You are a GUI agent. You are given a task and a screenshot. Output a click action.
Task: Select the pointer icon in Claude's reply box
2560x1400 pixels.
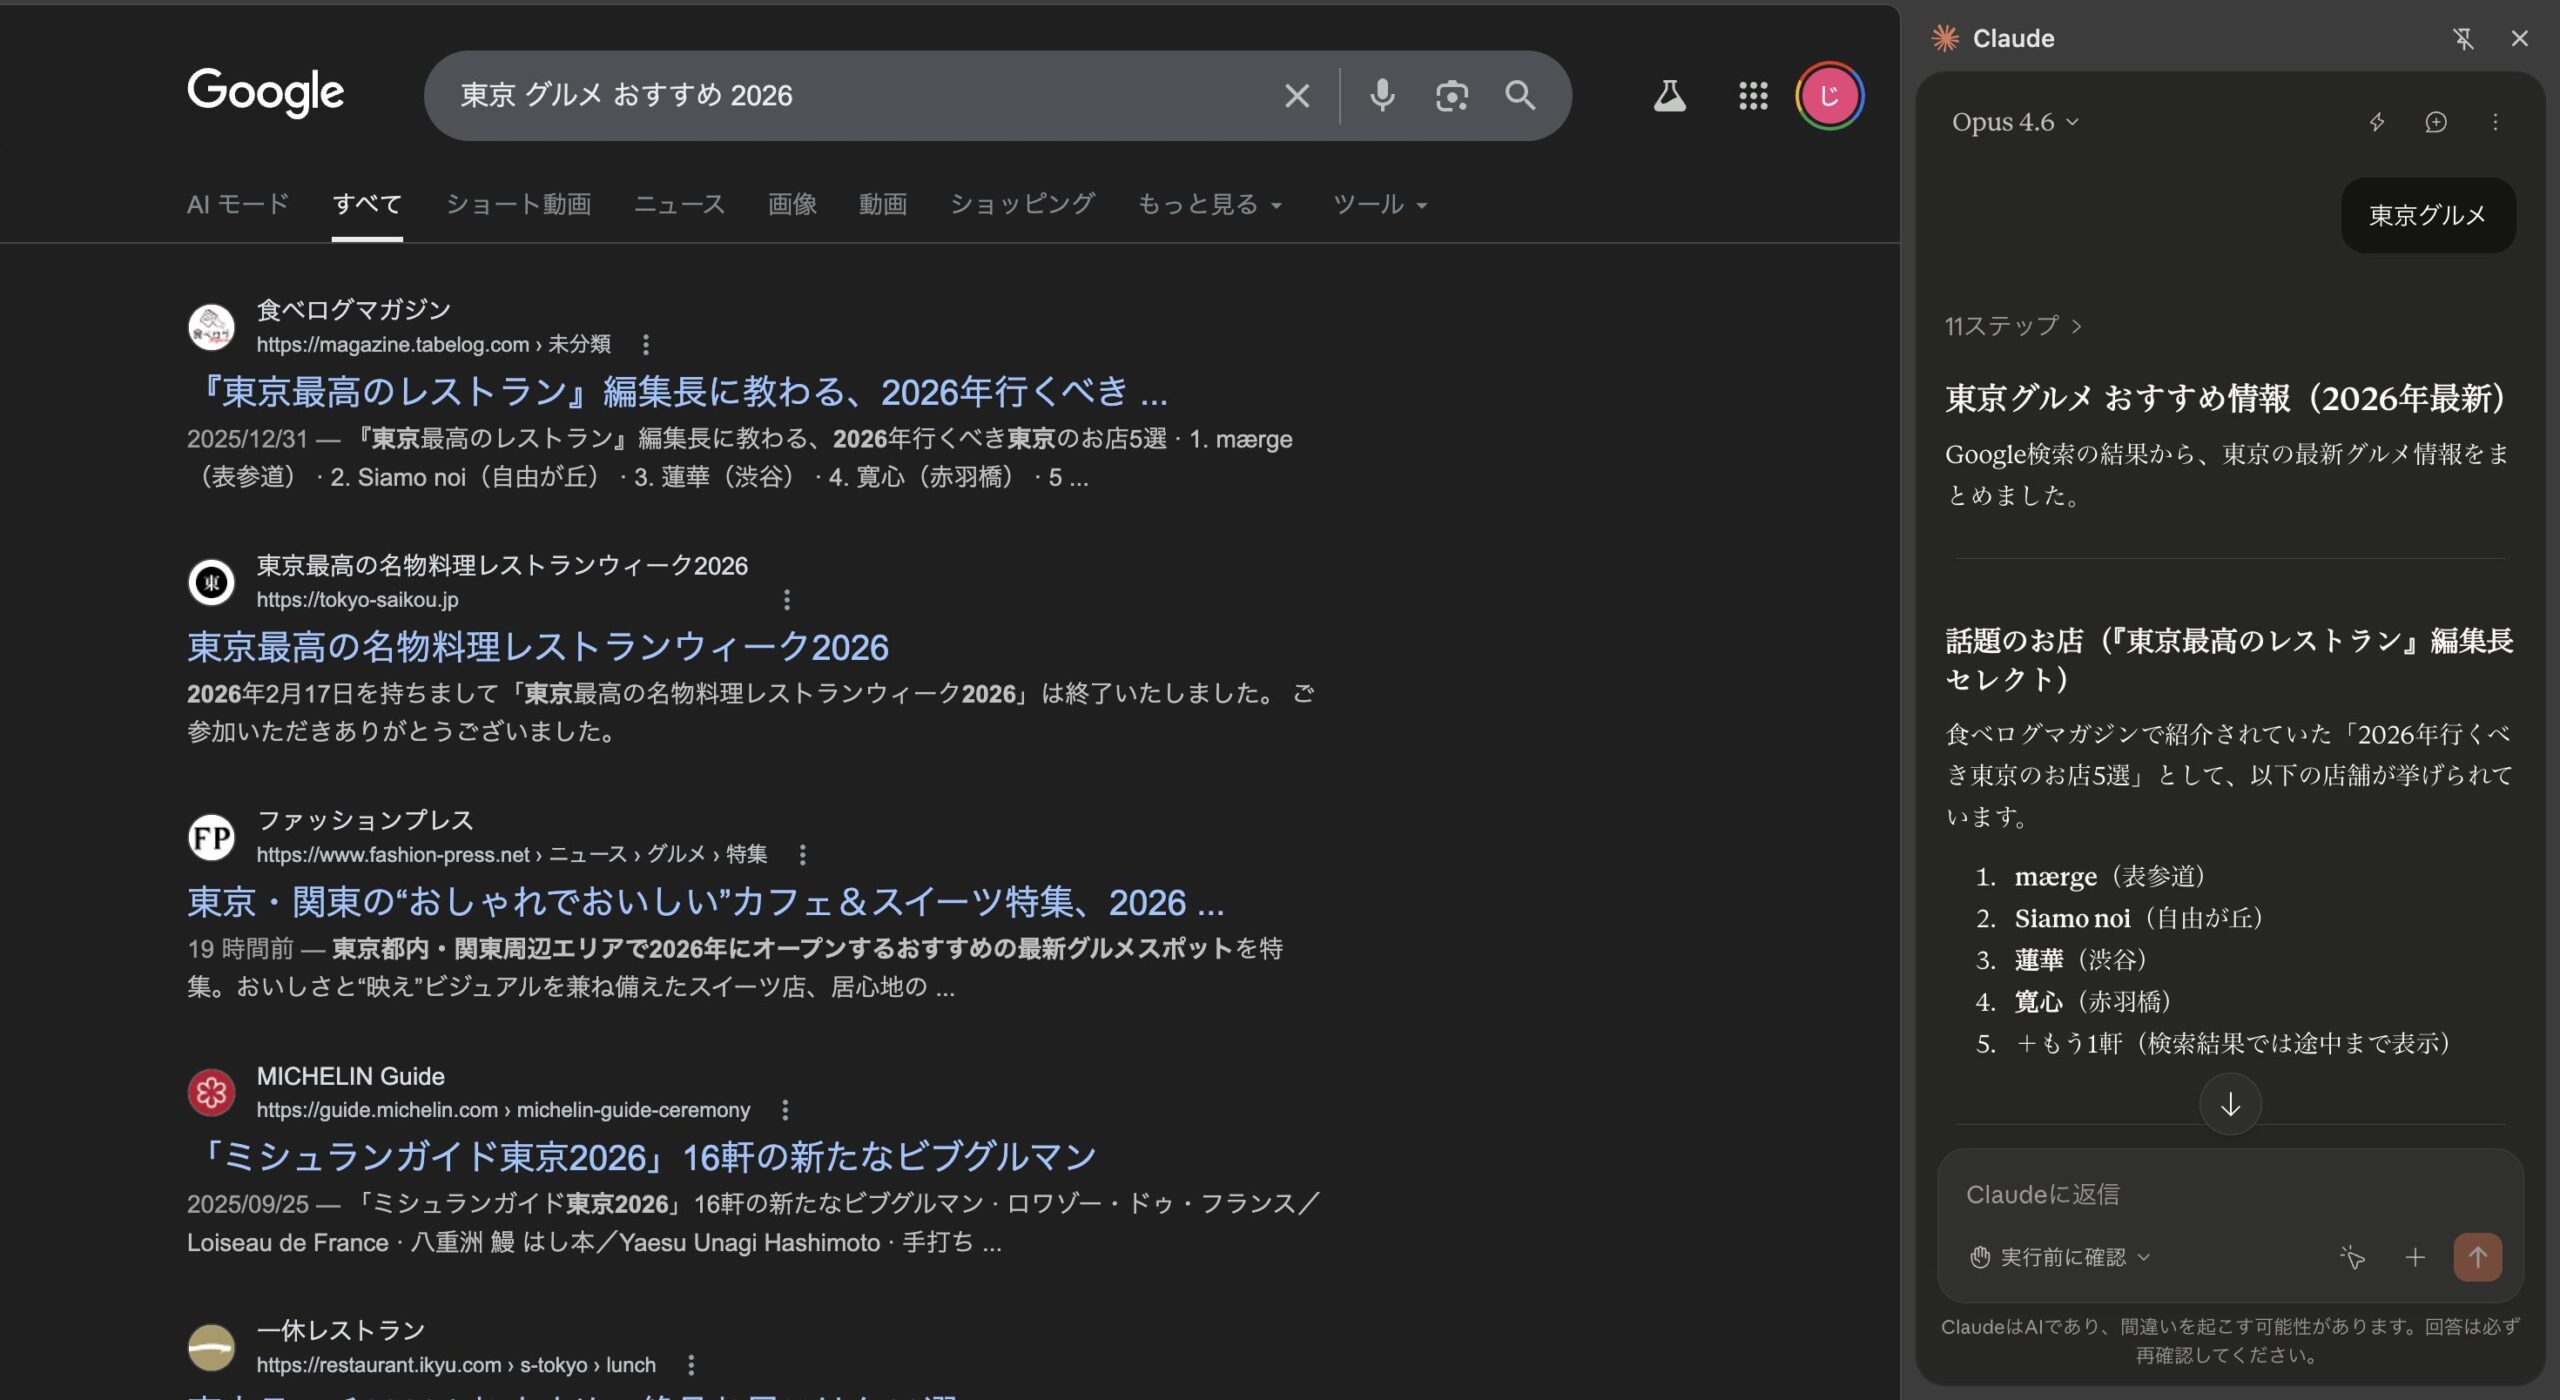[x=2352, y=1257]
